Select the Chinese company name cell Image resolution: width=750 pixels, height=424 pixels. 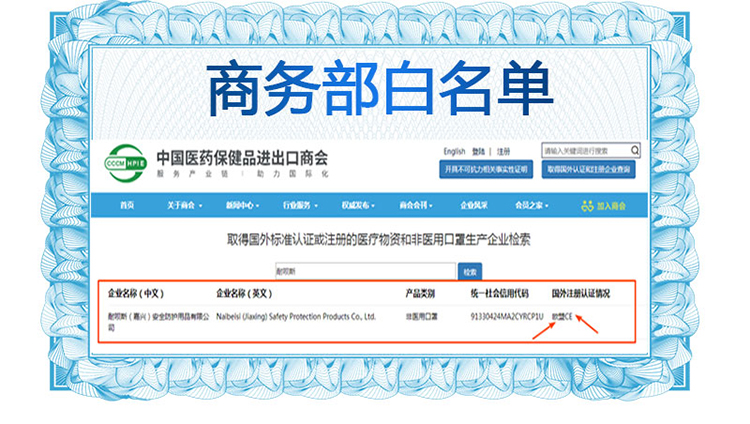click(x=158, y=322)
